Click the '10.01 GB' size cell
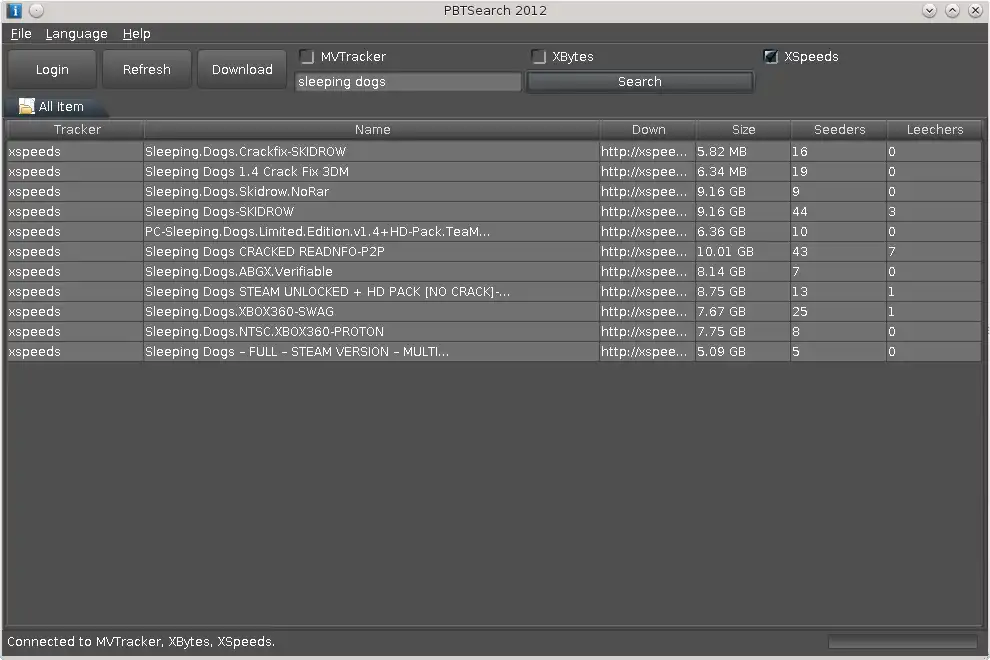Screen dimensions: 990x660 [x=742, y=251]
